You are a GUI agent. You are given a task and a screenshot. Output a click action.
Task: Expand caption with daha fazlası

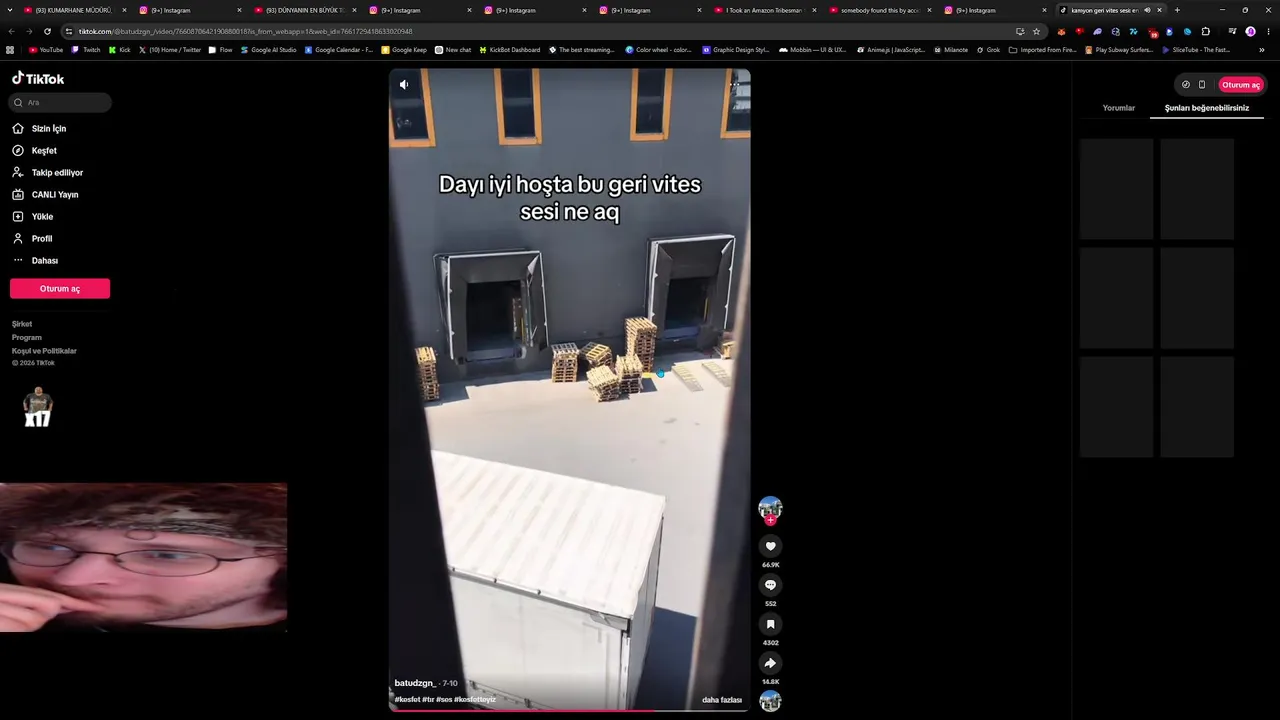[722, 700]
